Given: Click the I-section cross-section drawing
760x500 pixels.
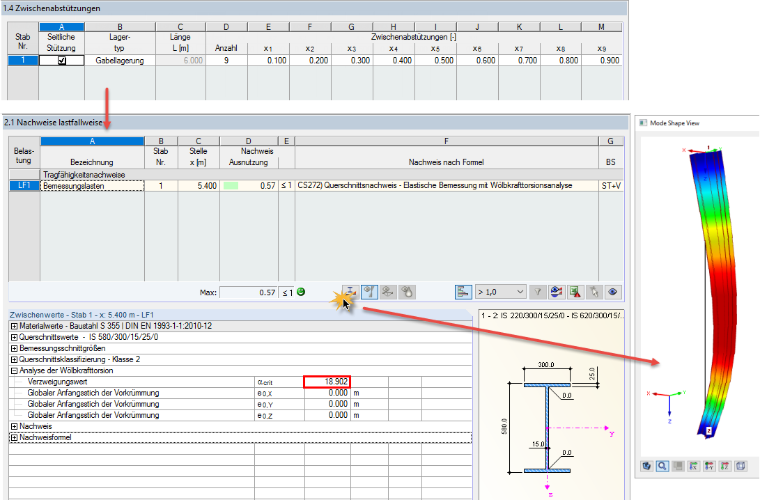Looking at the screenshot, I should 547,426.
